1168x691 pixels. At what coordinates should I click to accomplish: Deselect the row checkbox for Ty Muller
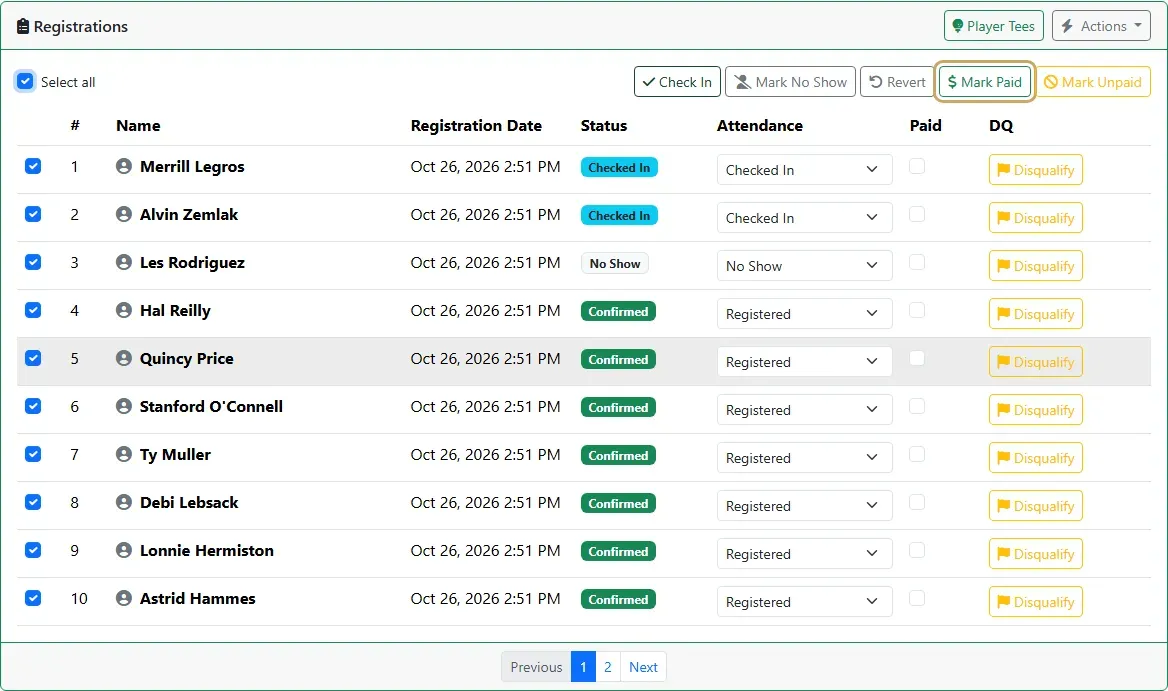[x=33, y=454]
